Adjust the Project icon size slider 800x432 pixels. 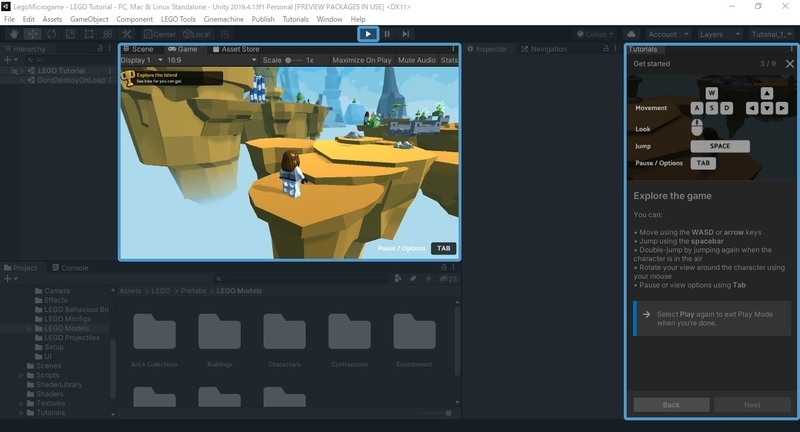(x=436, y=413)
